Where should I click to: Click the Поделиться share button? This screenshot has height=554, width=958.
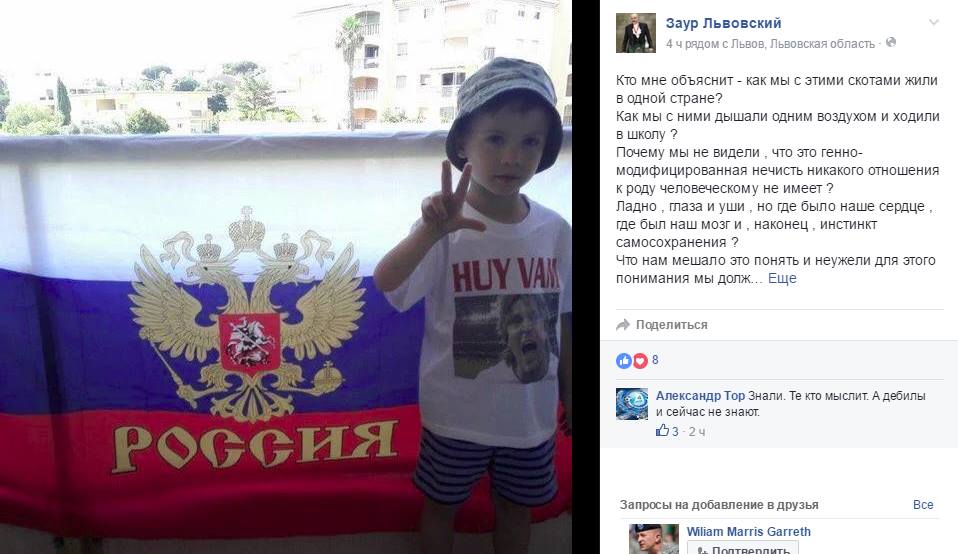[x=662, y=325]
